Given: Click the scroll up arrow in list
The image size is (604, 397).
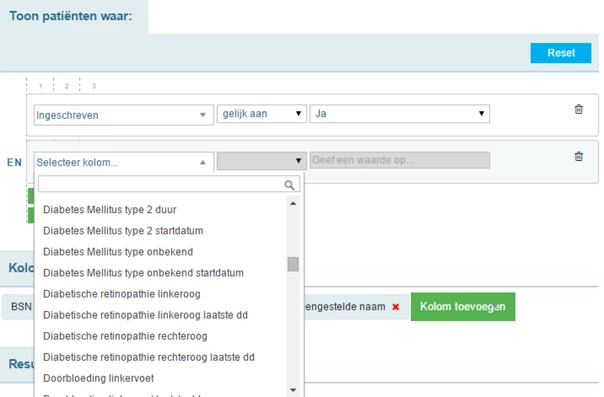Looking at the screenshot, I should pyautogui.click(x=293, y=203).
